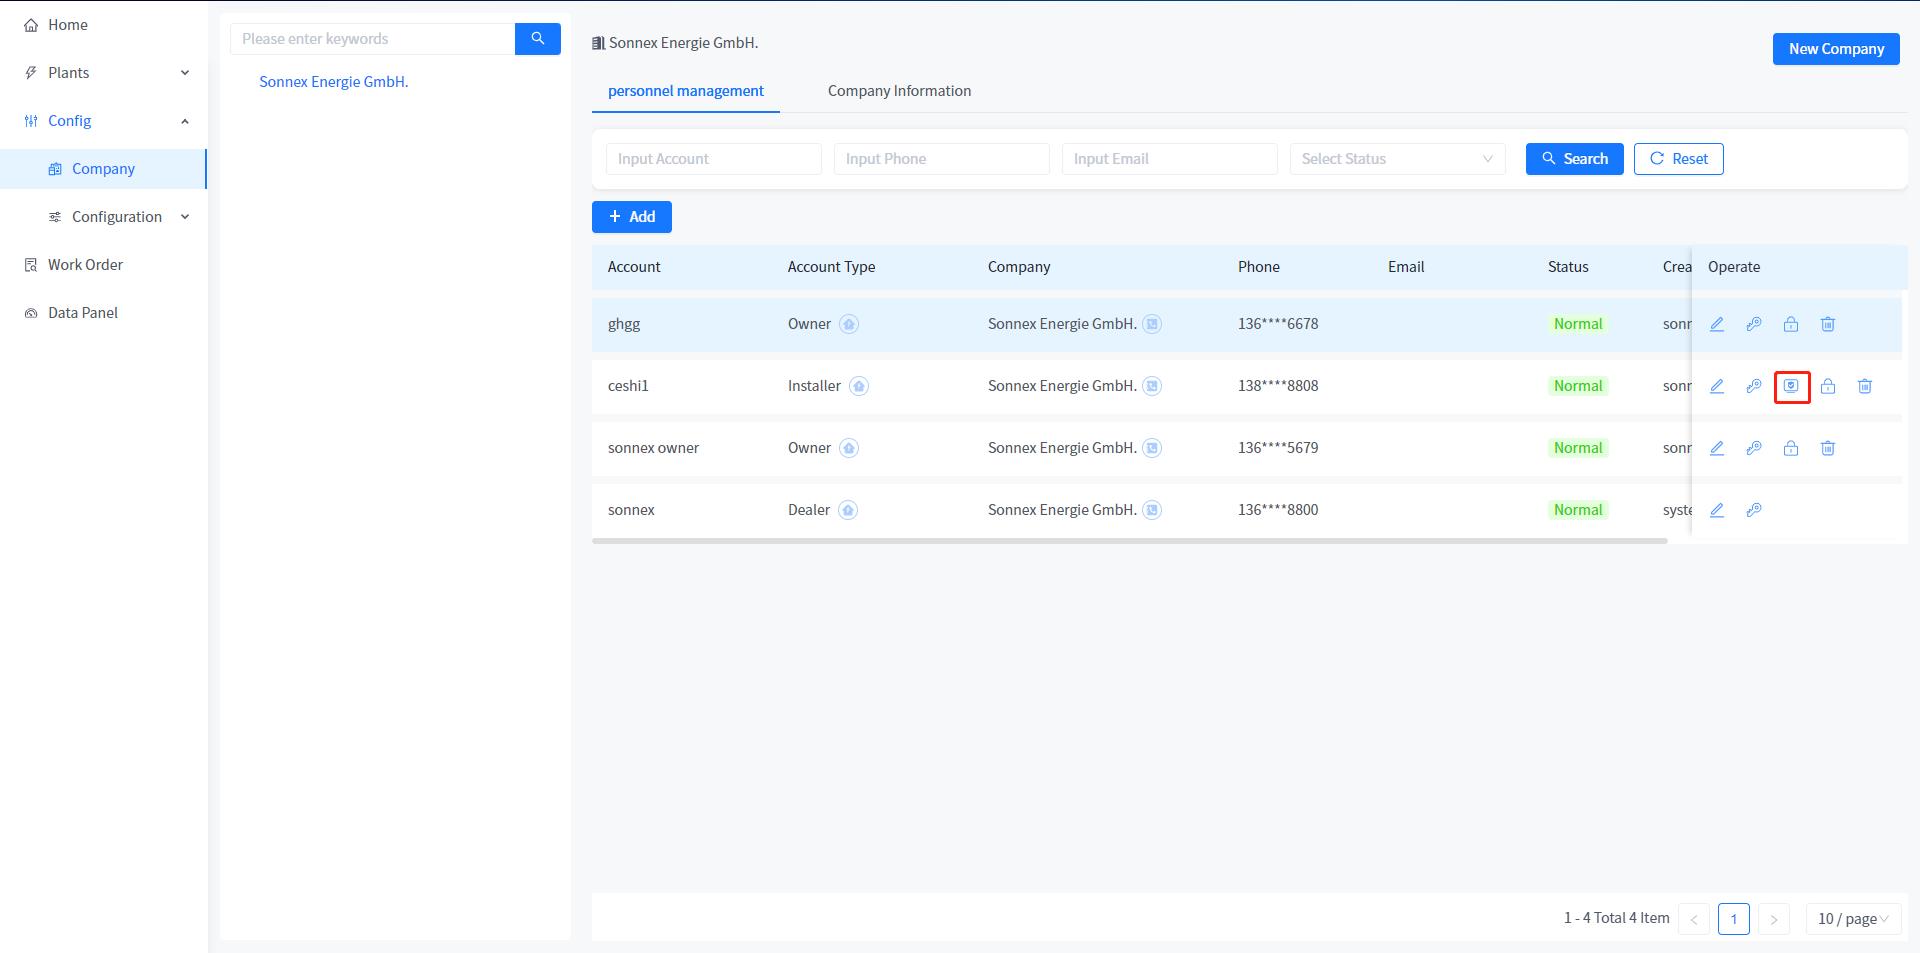Open the shield monitor permission icon for ceshi1
The image size is (1920, 953).
(x=1791, y=386)
